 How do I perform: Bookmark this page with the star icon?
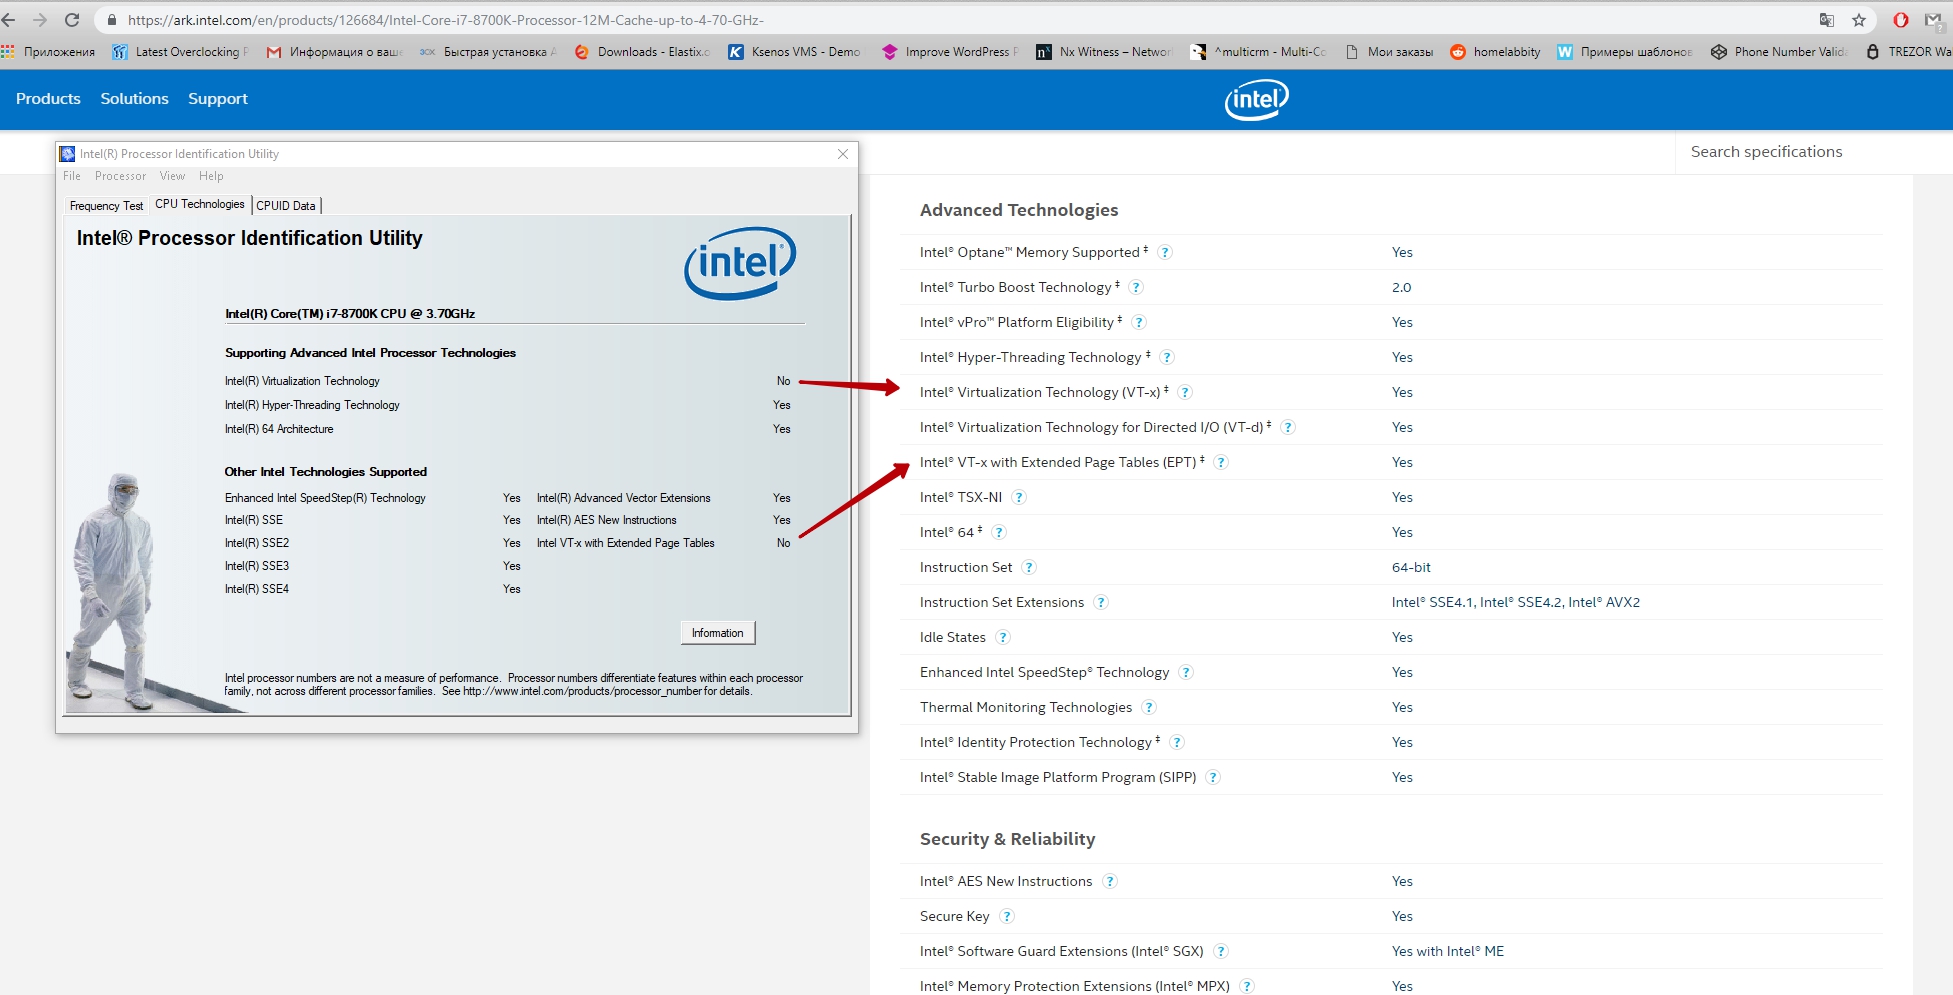(1859, 20)
